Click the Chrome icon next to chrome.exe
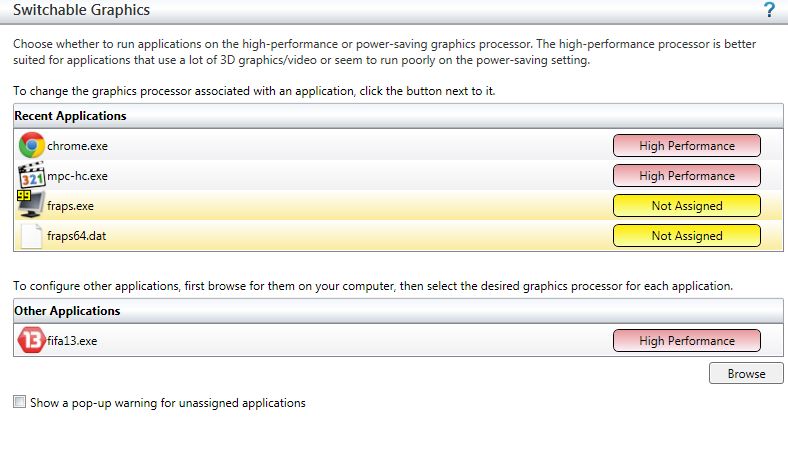 point(31,145)
